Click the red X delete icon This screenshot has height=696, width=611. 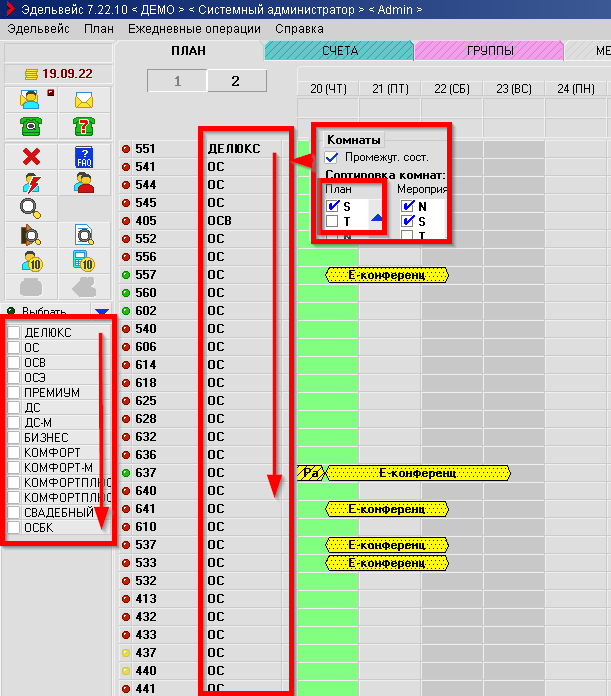(30, 156)
